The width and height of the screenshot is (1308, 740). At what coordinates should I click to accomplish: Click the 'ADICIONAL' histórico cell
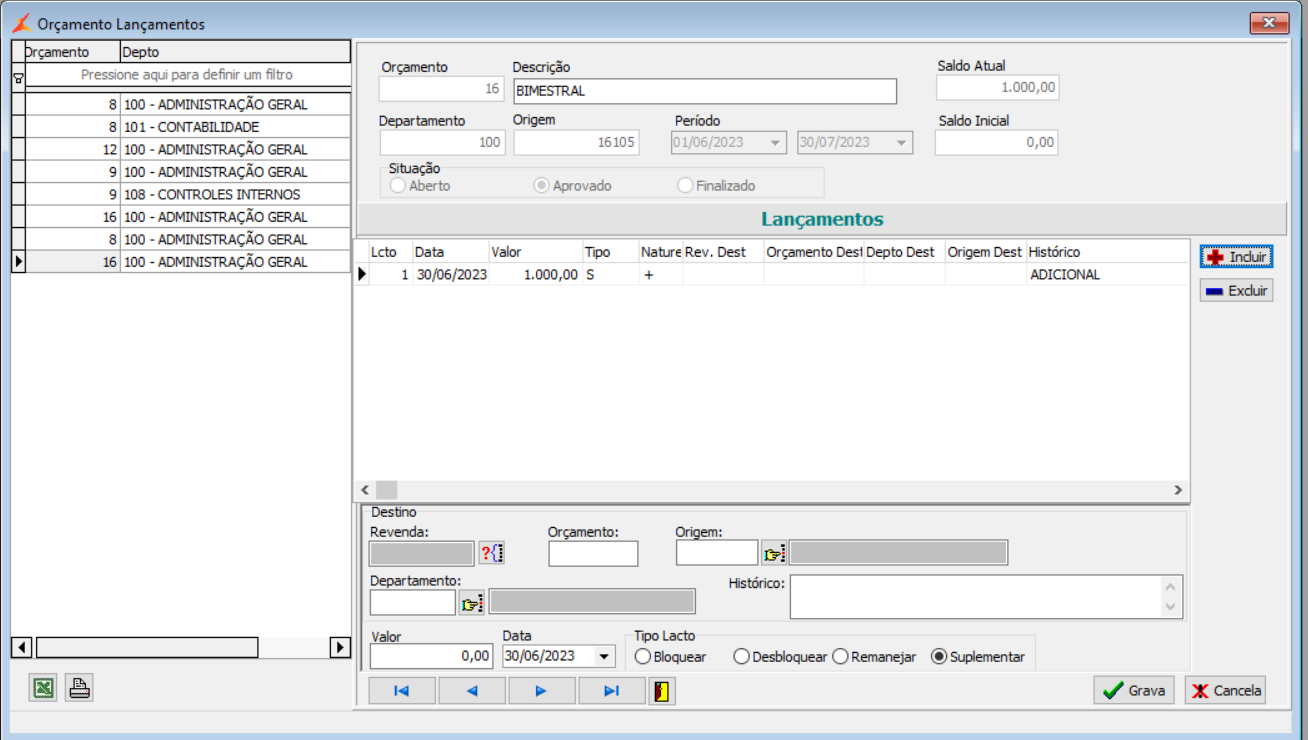1107,275
